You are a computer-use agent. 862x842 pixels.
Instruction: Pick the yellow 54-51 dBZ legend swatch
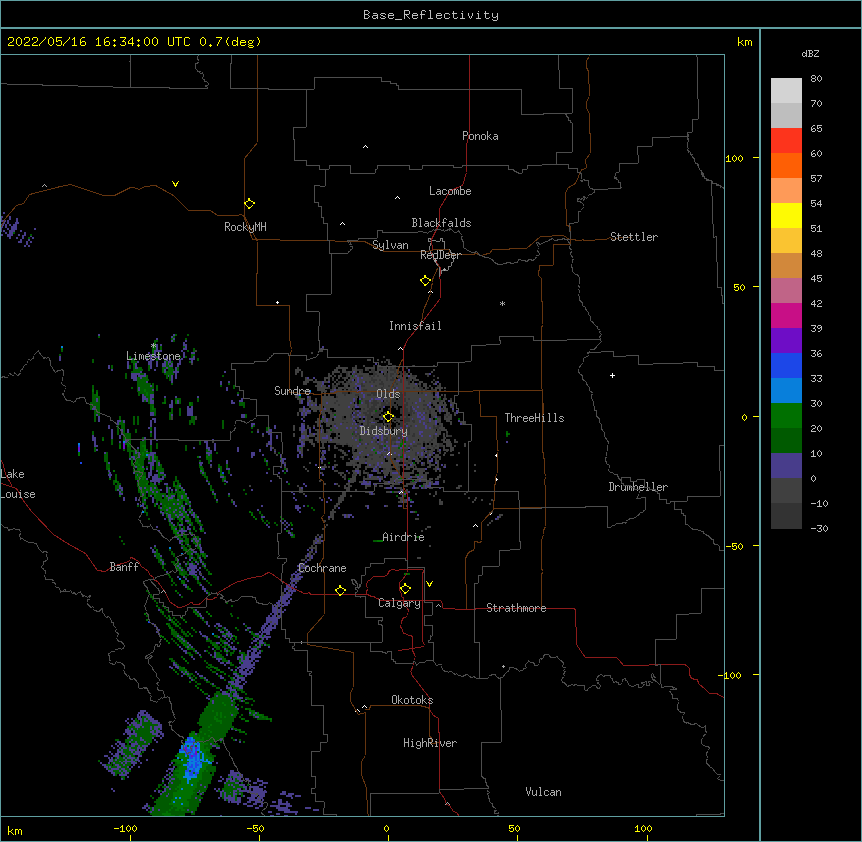786,215
